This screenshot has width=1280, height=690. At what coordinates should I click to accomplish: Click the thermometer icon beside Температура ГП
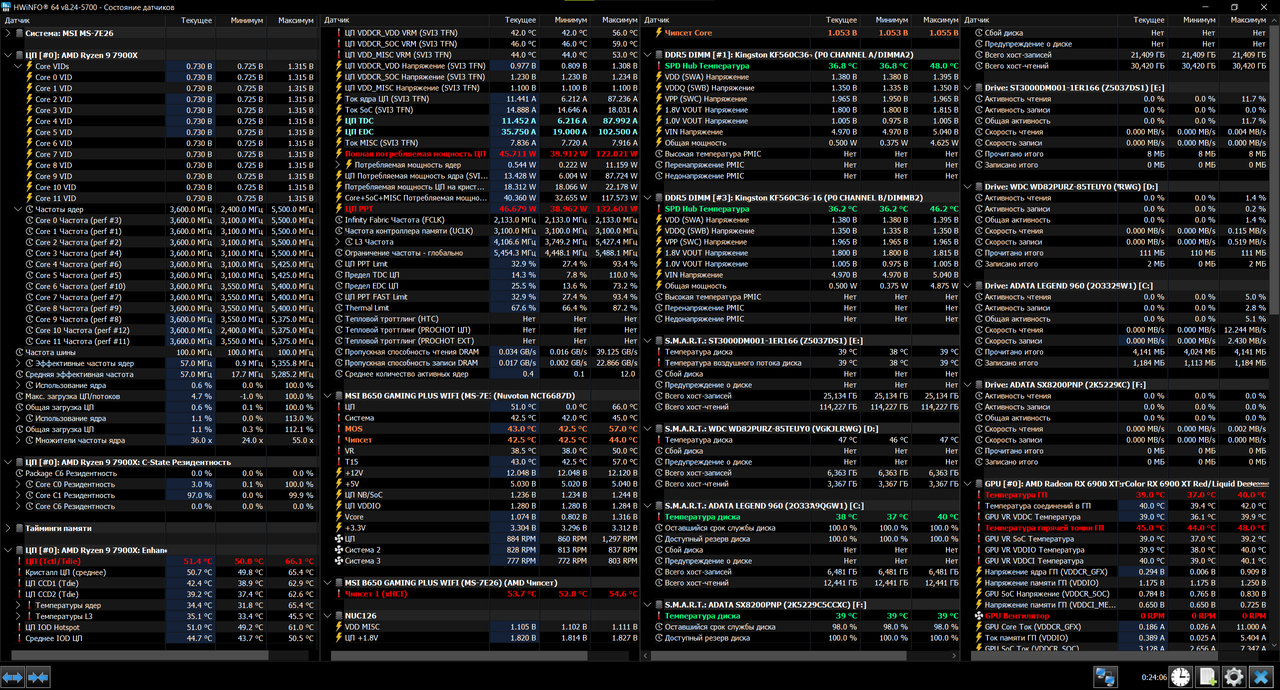(978, 495)
